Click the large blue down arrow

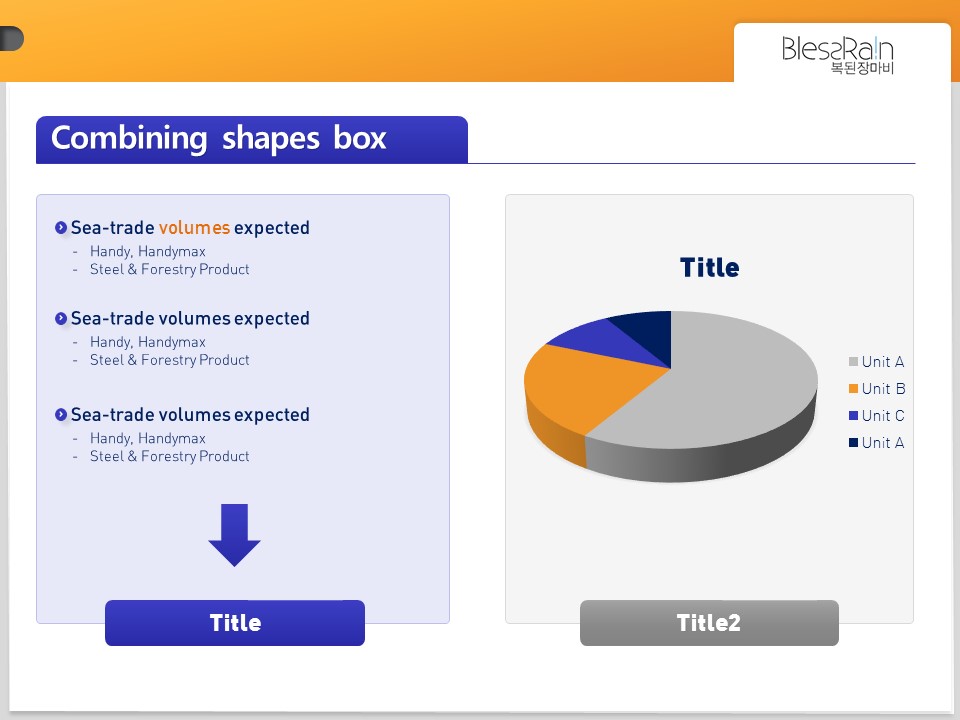(x=234, y=535)
